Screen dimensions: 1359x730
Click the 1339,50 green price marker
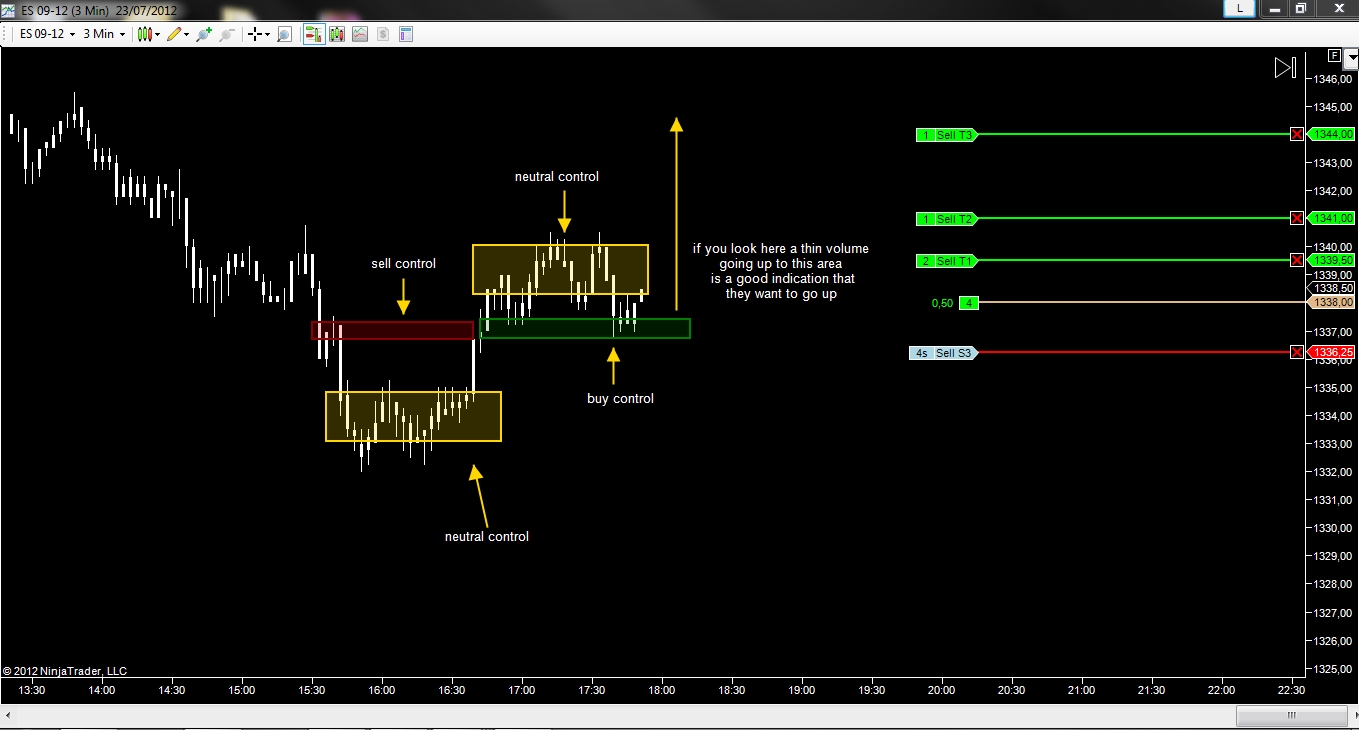pyautogui.click(x=1332, y=260)
